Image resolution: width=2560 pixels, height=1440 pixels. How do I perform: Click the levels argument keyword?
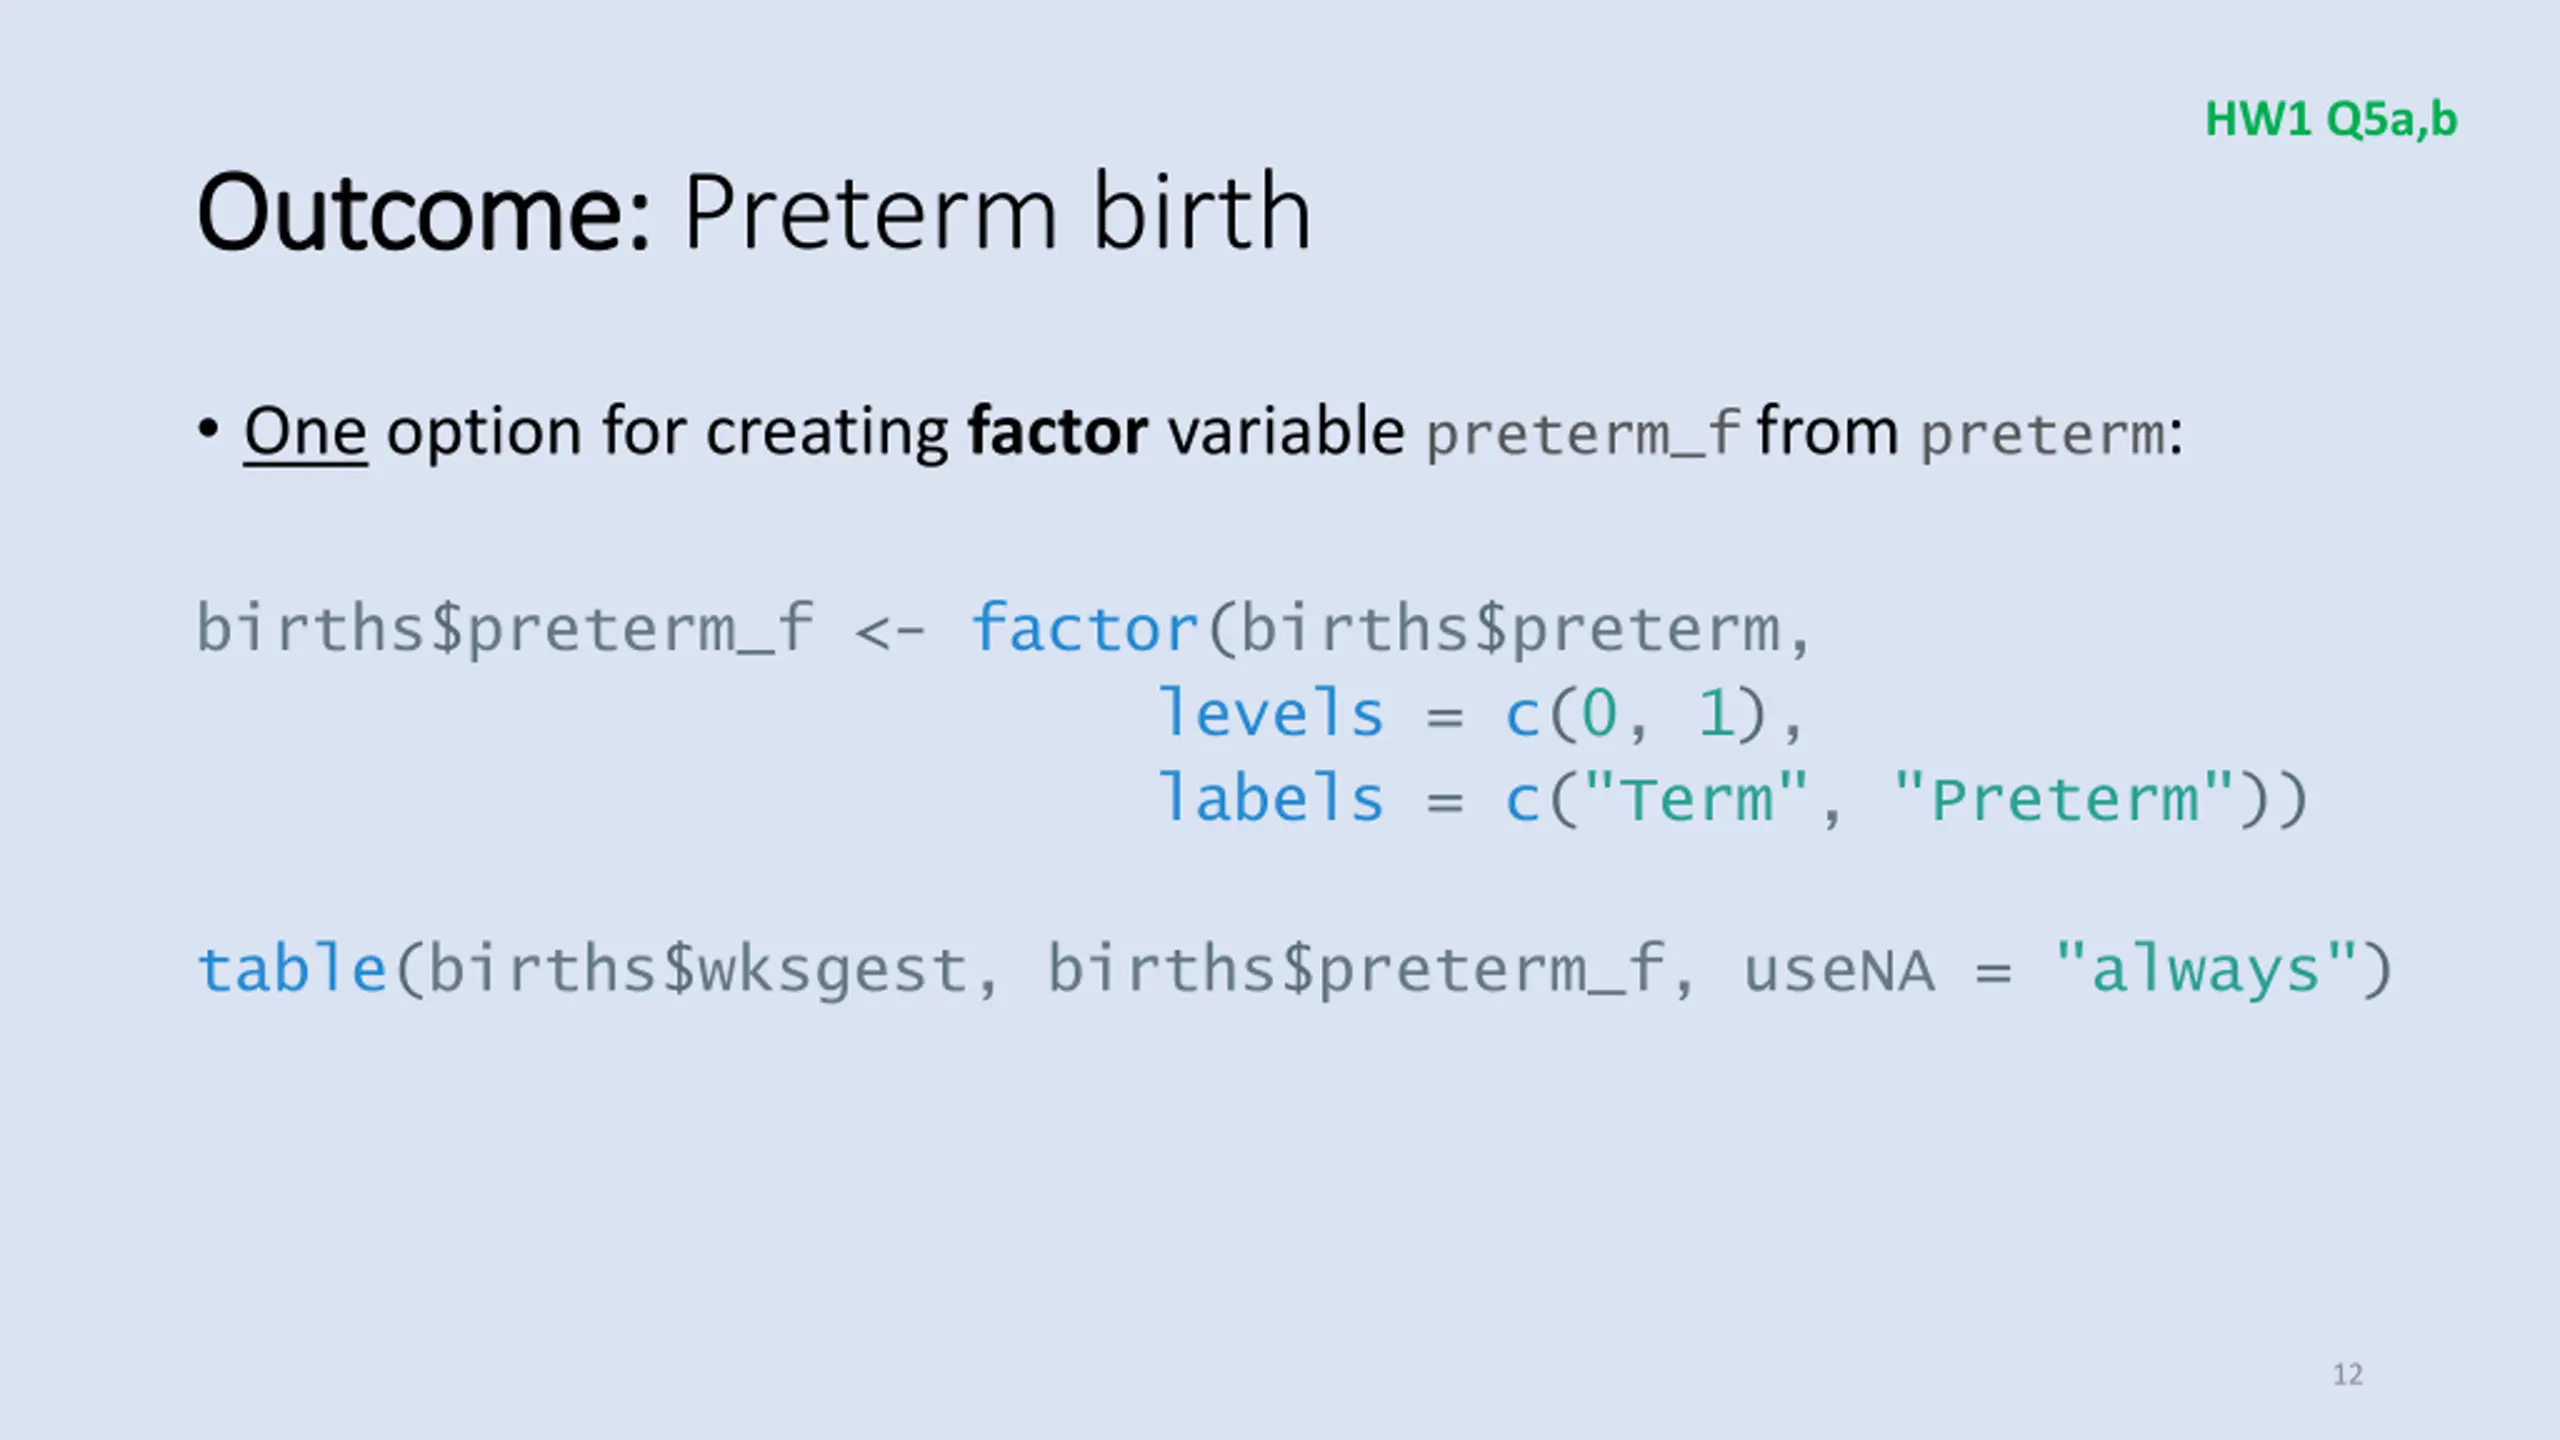(1271, 713)
